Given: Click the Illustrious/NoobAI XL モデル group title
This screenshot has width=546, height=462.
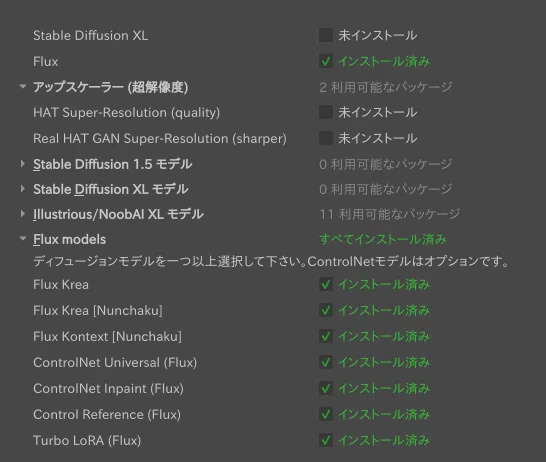Looking at the screenshot, I should [x=118, y=214].
